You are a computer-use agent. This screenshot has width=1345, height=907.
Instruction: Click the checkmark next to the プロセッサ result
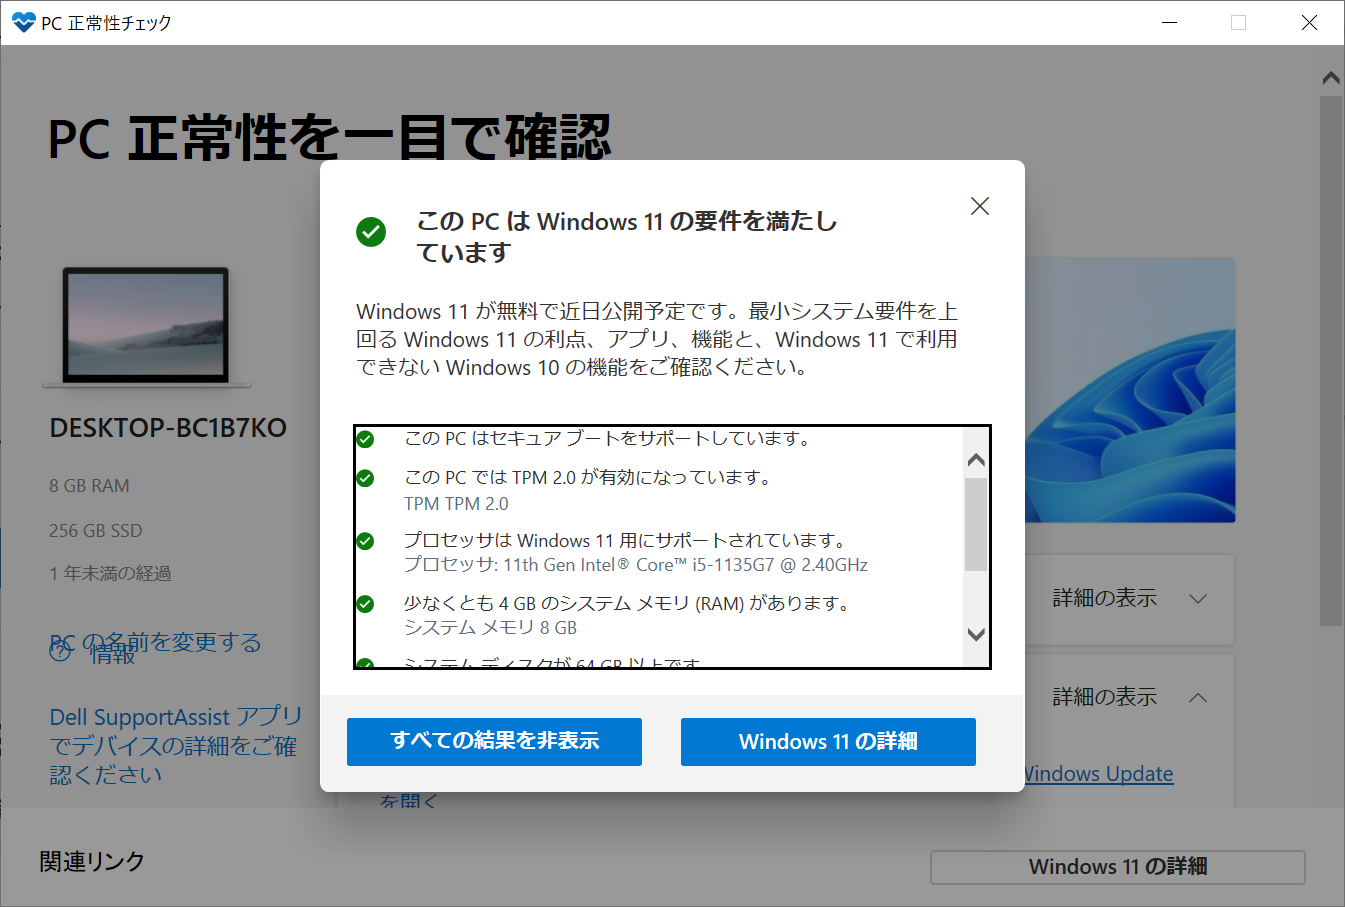click(366, 541)
